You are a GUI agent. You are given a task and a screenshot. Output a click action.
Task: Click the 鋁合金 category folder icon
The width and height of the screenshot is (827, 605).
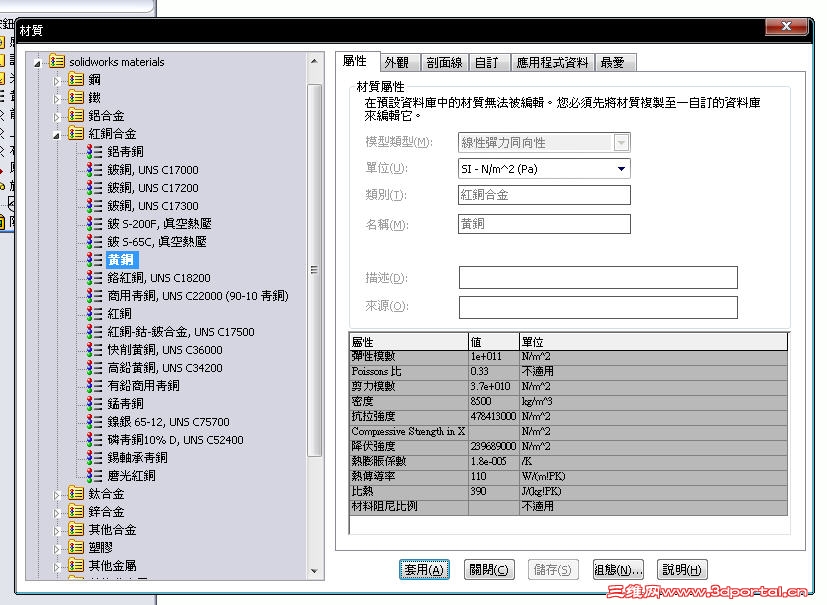pos(76,115)
